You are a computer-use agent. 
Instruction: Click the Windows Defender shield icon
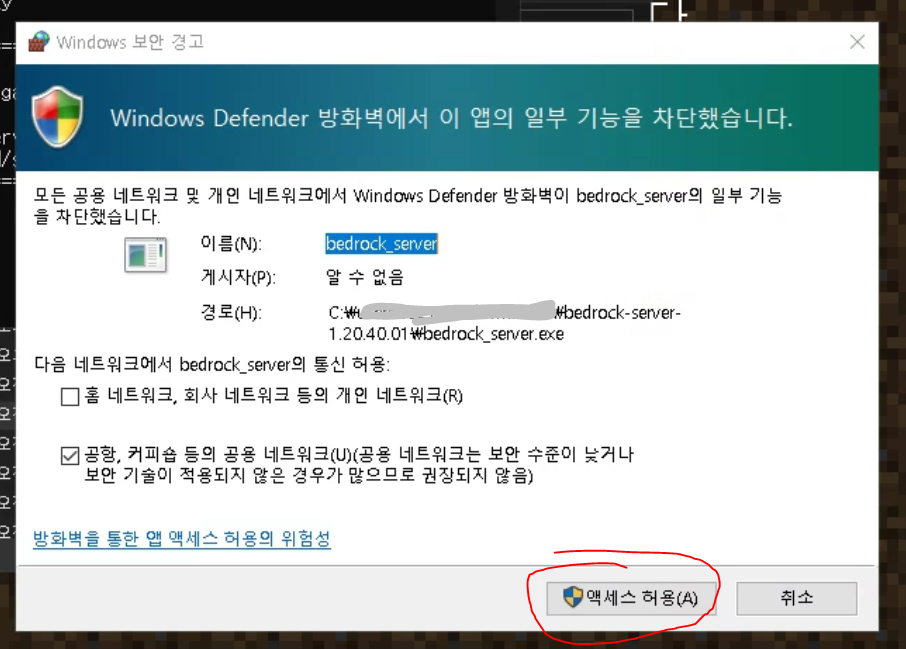pyautogui.click(x=57, y=117)
